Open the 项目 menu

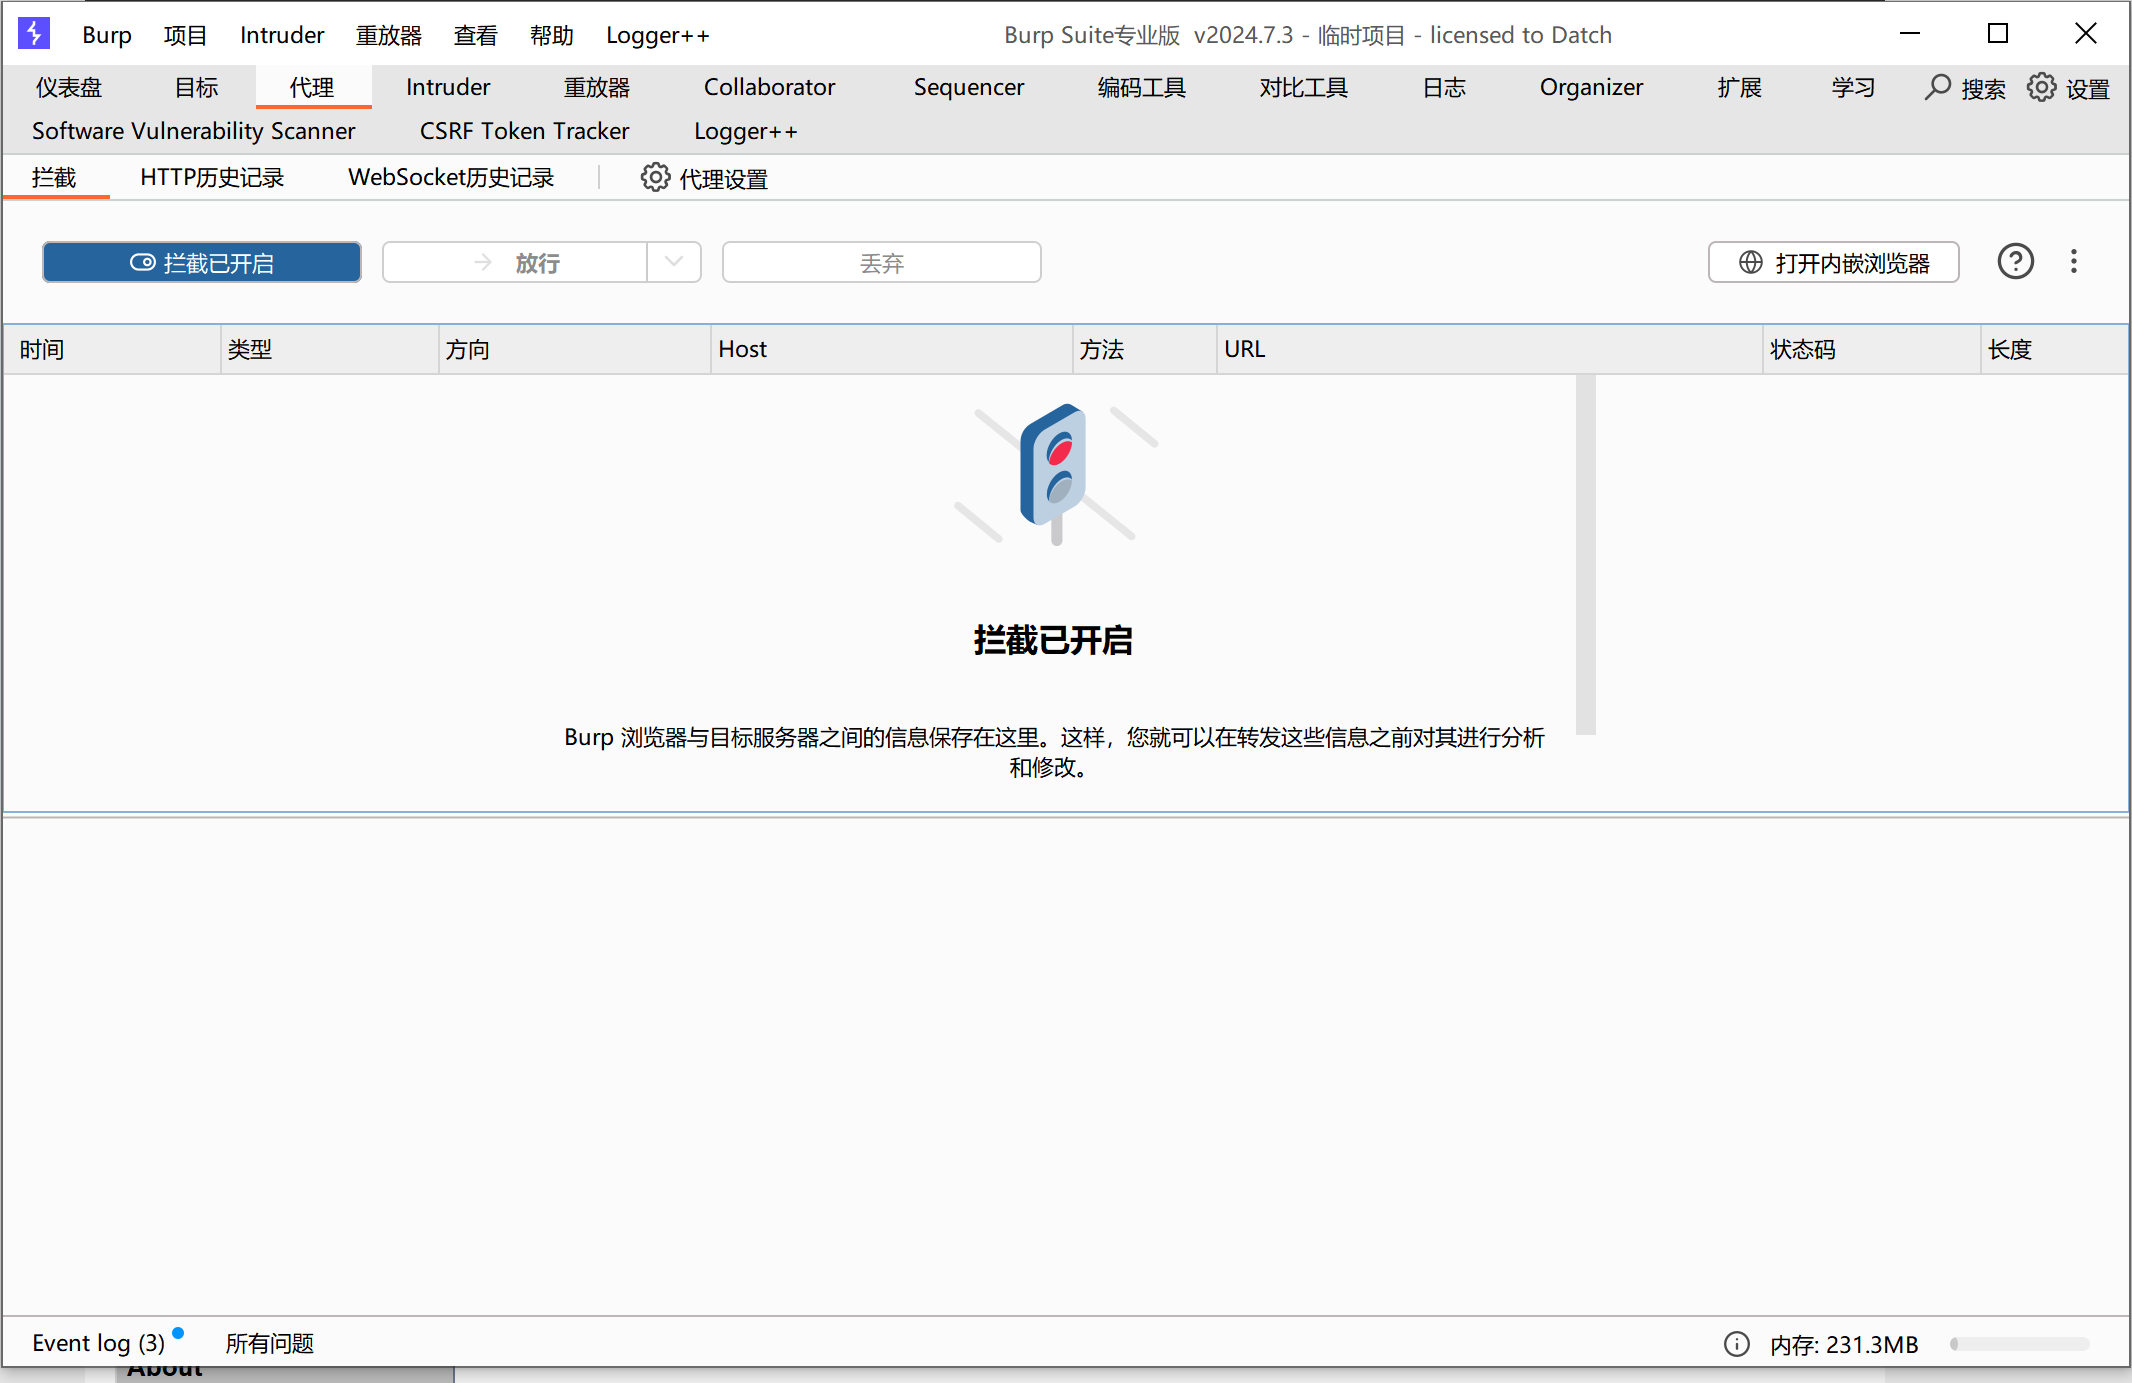coord(185,35)
